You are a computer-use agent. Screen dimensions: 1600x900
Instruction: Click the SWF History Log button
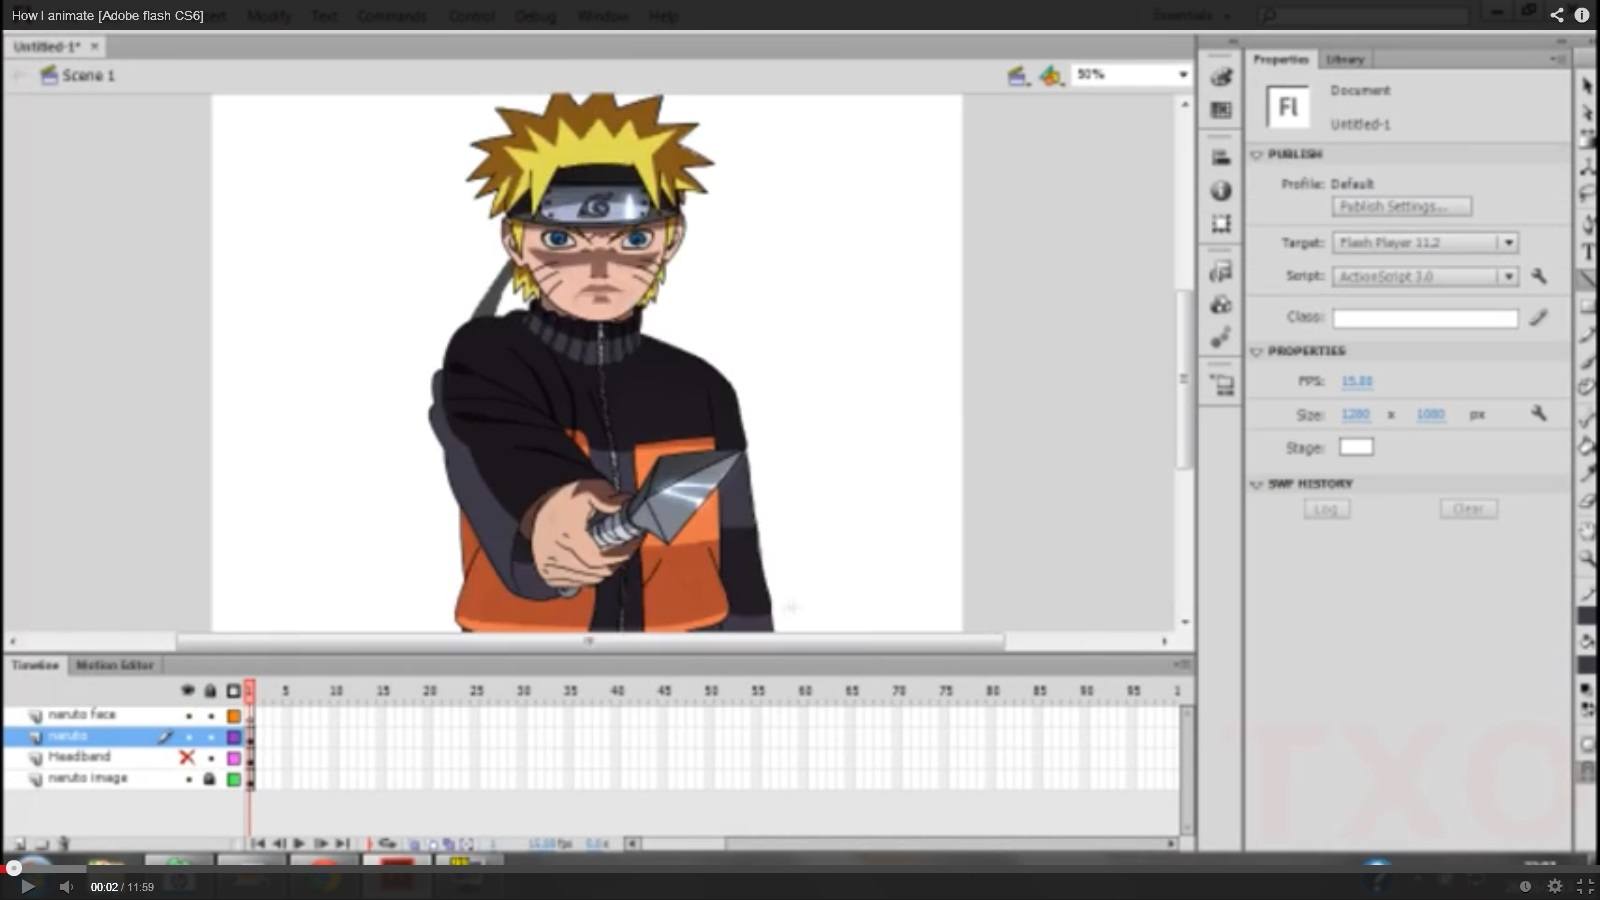(1326, 509)
